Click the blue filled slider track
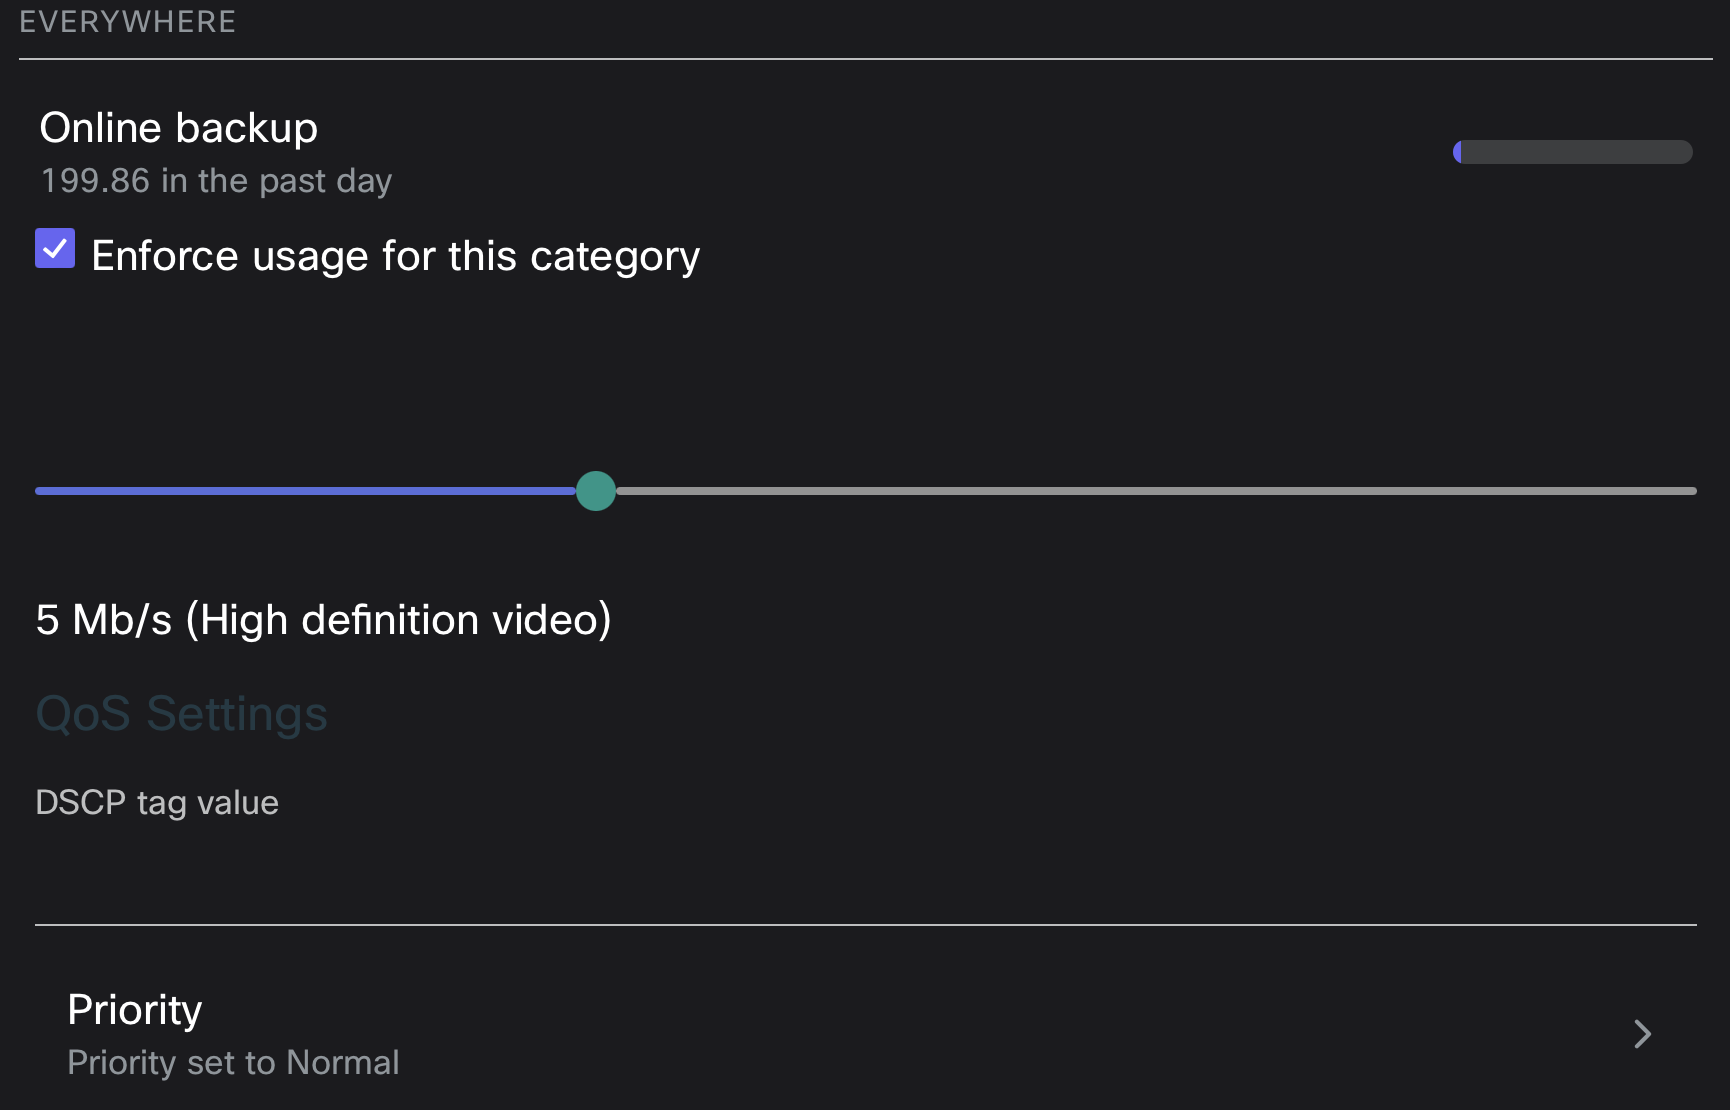This screenshot has height=1110, width=1730. click(300, 491)
